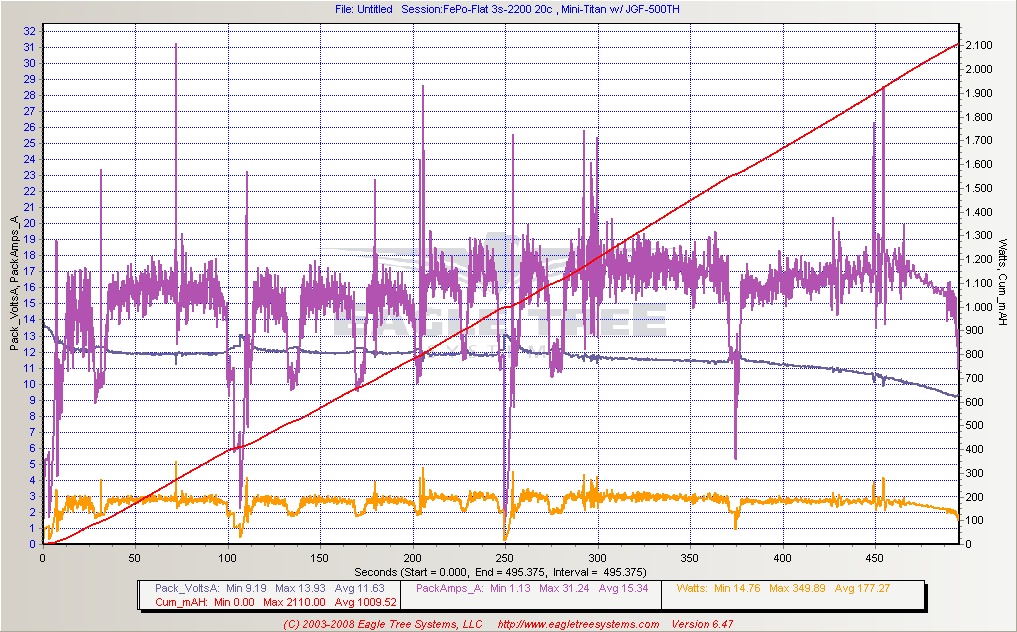Click the Version 6.47 label
This screenshot has height=632, width=1017.
click(x=706, y=623)
